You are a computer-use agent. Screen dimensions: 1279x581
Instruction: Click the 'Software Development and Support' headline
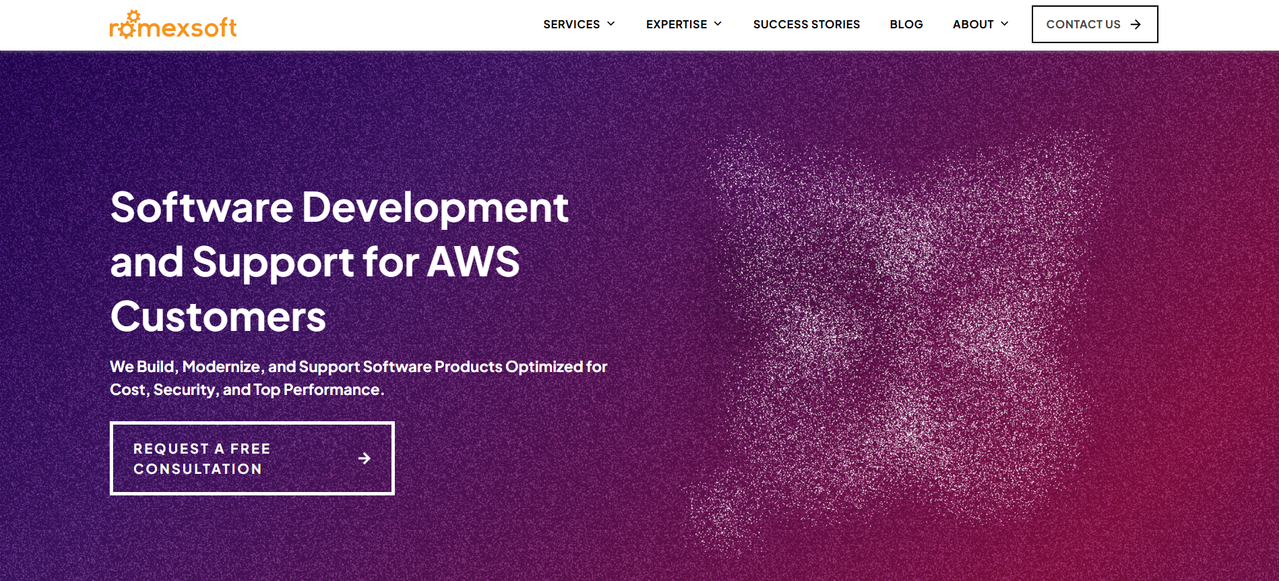point(340,261)
